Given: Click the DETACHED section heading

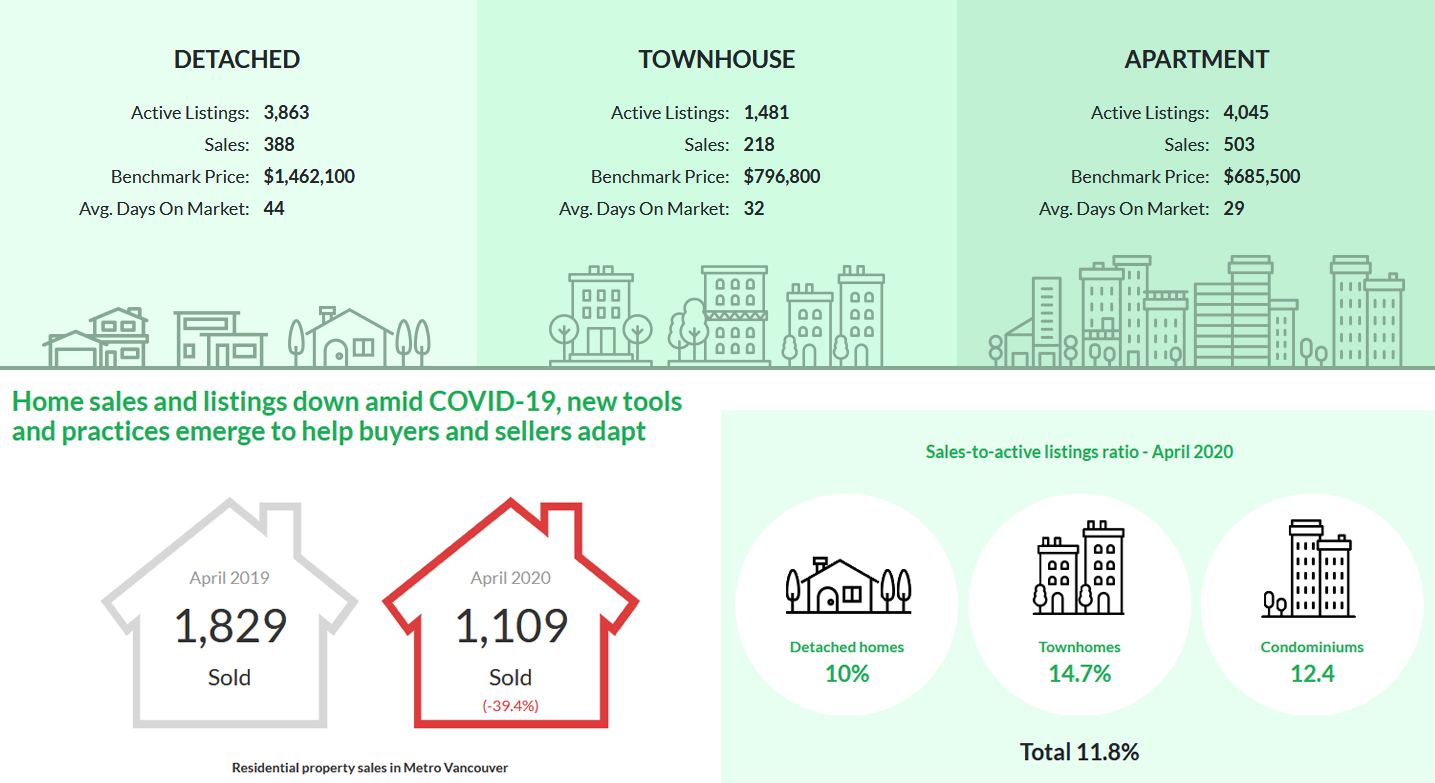Looking at the screenshot, I should (x=237, y=59).
